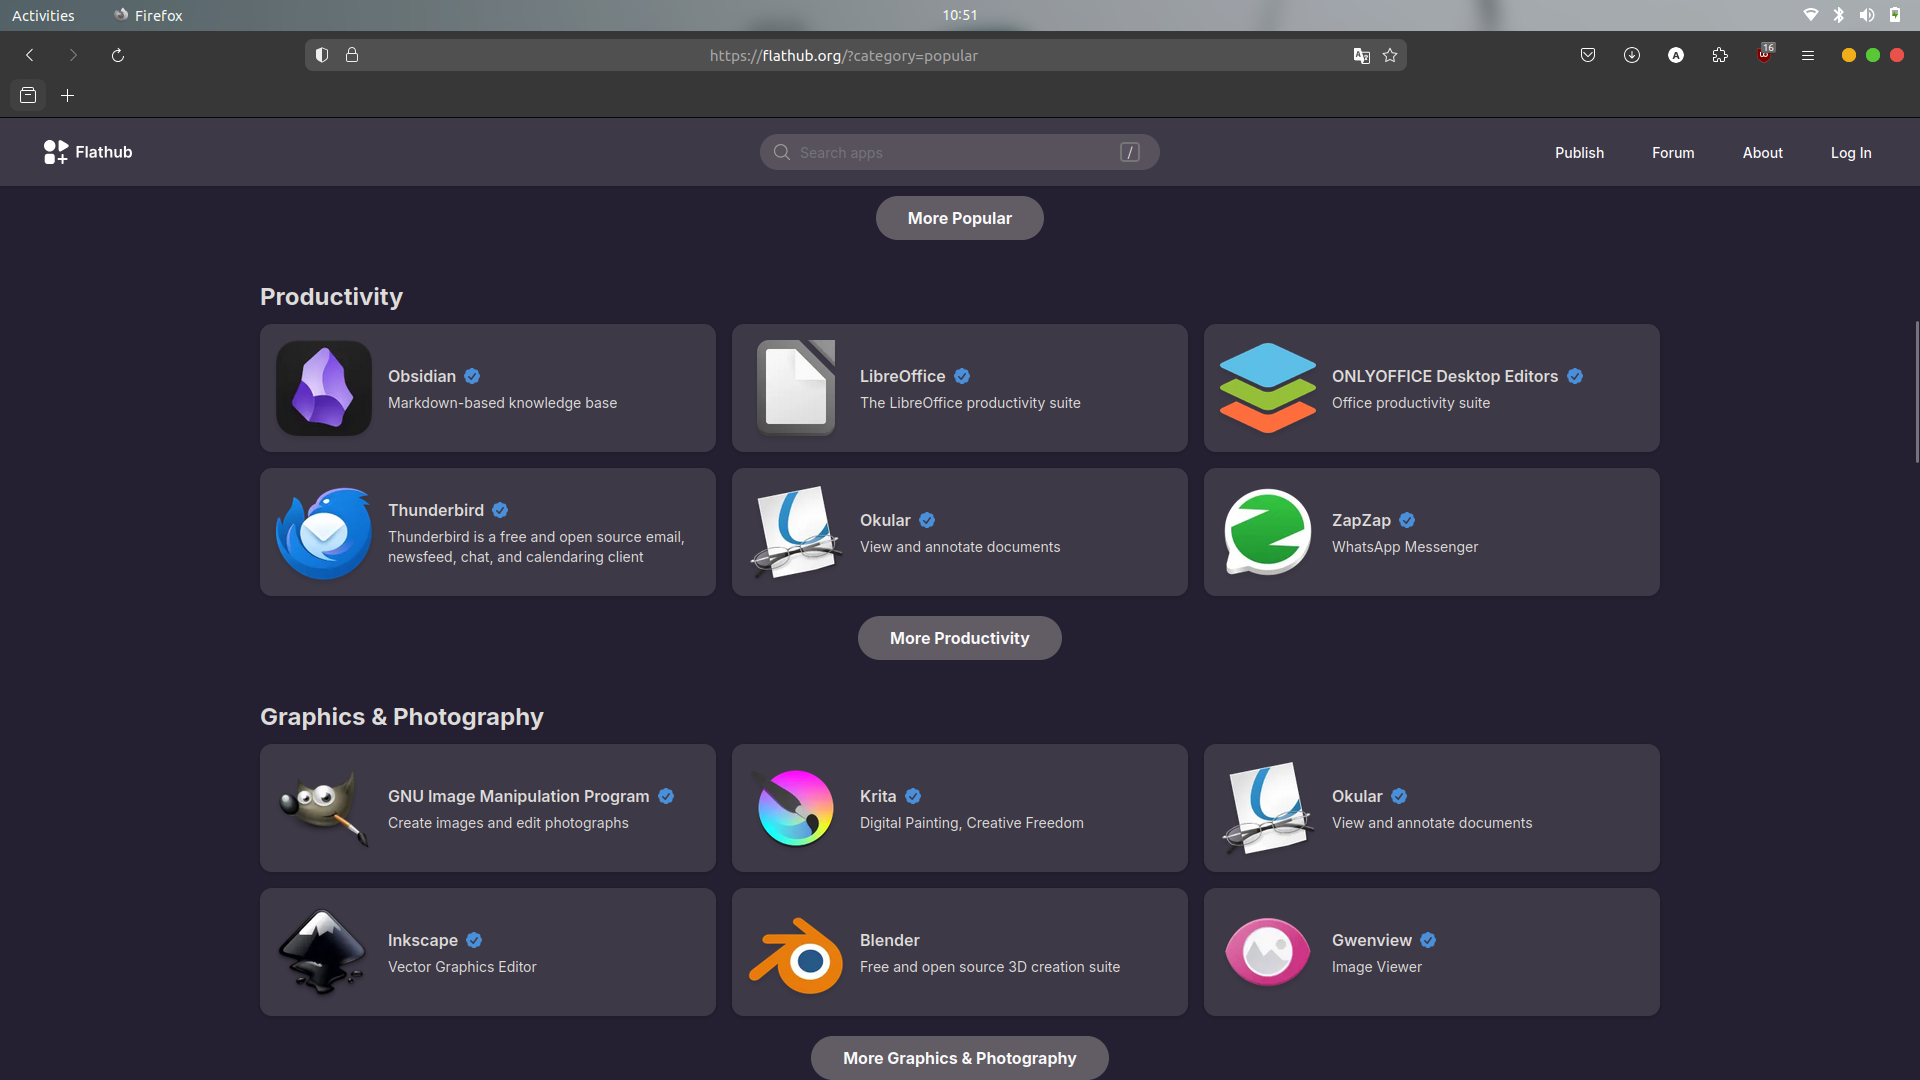Click the page vertical scrollbar
Viewport: 1920px width, 1080px height.
pos(1916,392)
